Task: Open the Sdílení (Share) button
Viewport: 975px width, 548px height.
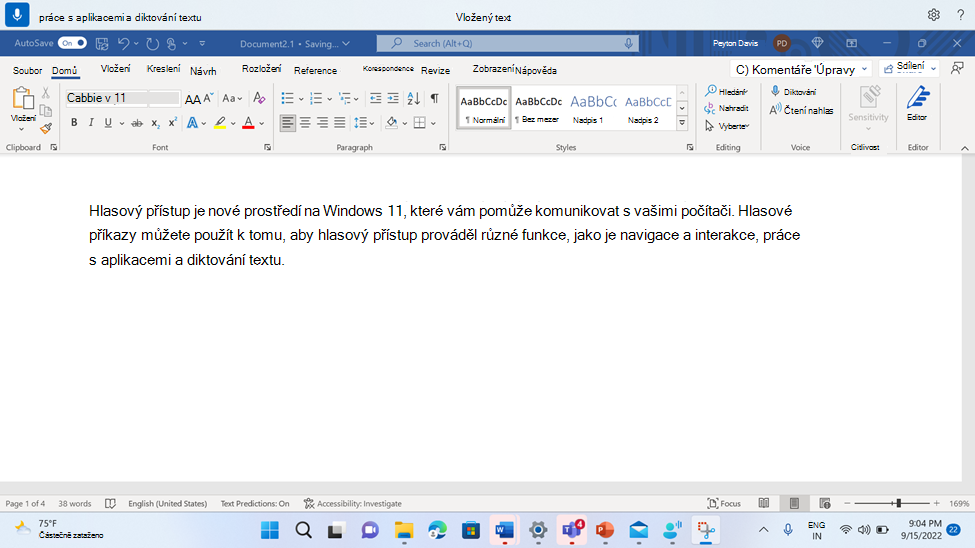Action: [910, 68]
